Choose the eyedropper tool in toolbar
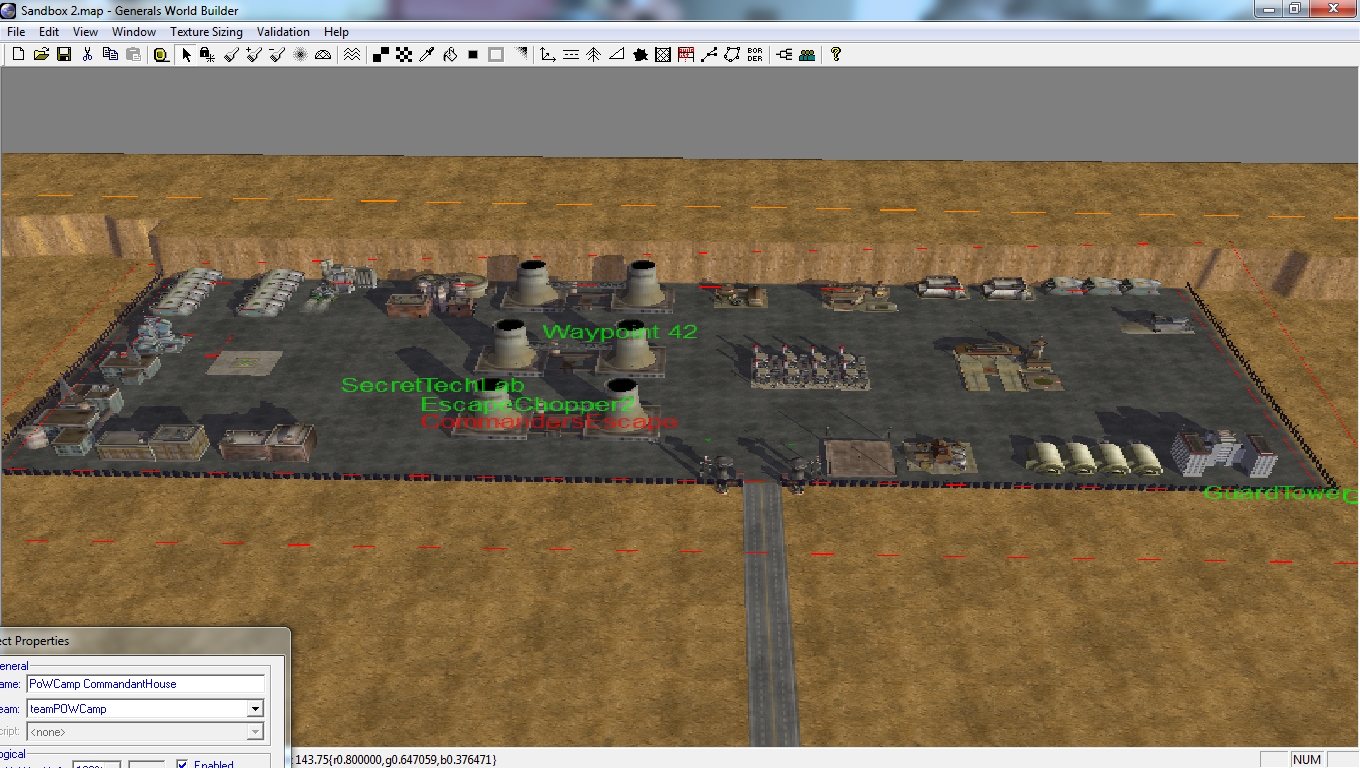The image size is (1360, 768). click(x=427, y=55)
